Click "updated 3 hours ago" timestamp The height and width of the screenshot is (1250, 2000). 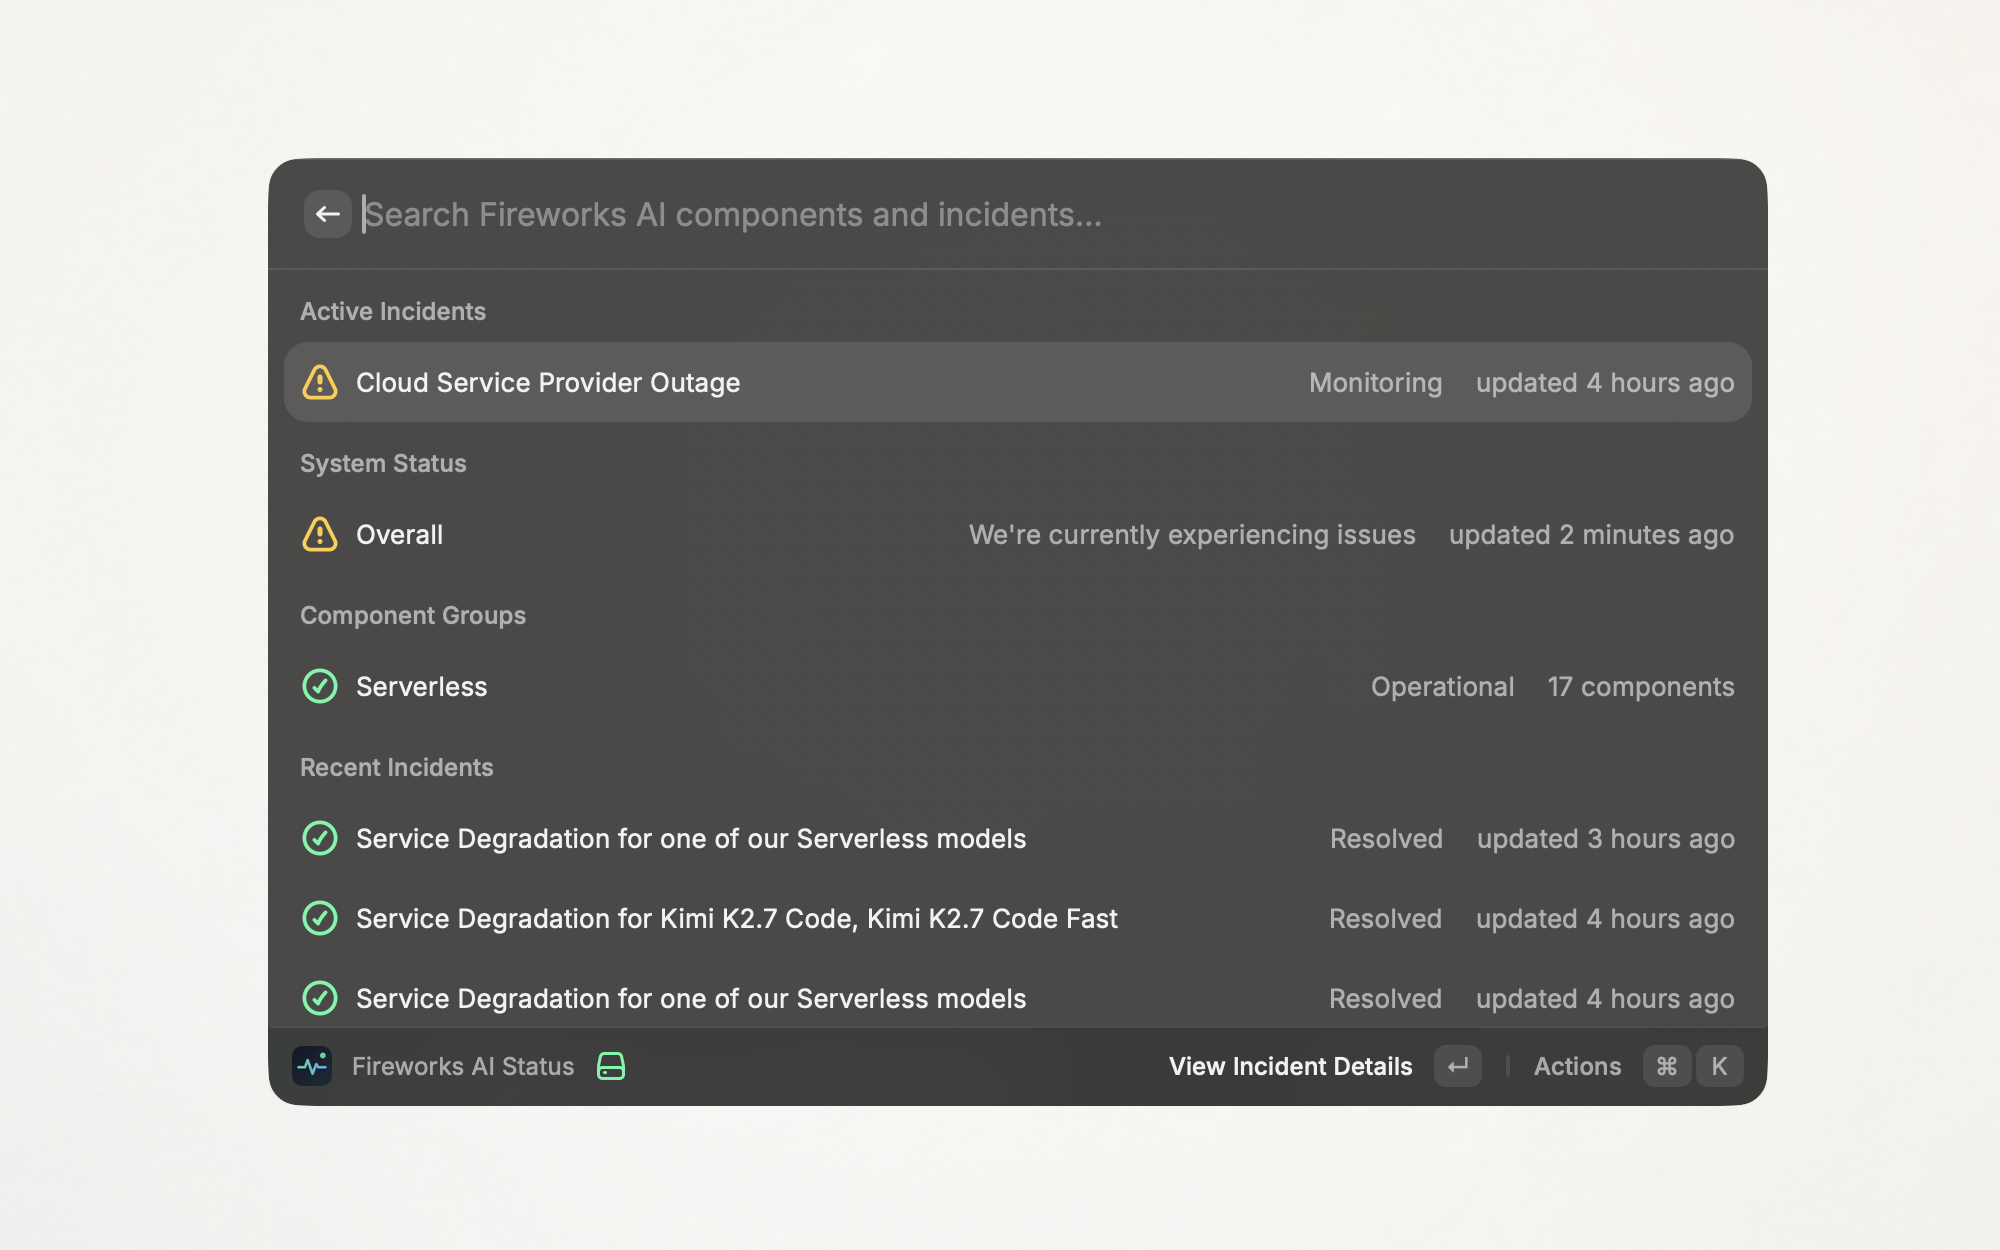(1606, 839)
